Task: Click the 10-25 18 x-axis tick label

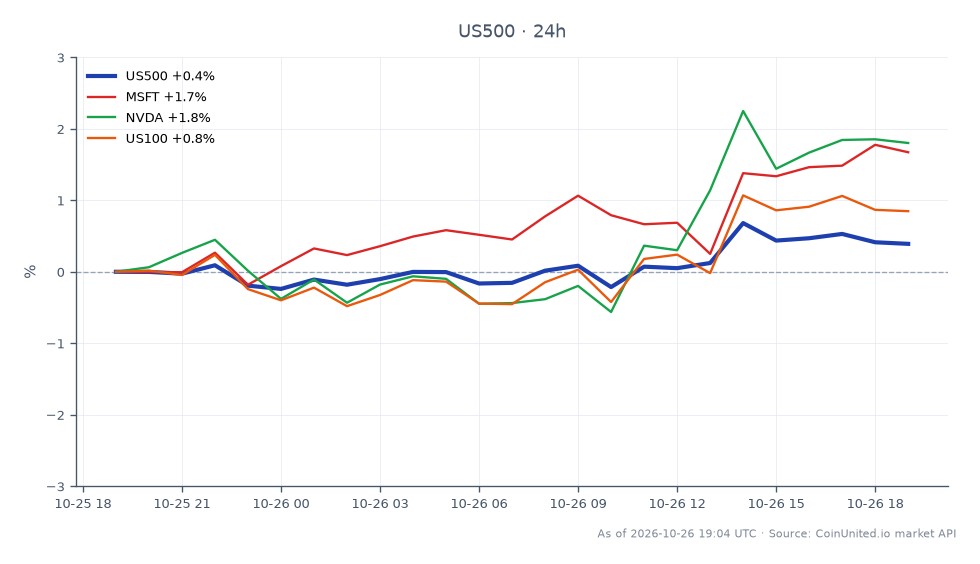Action: 83,503
